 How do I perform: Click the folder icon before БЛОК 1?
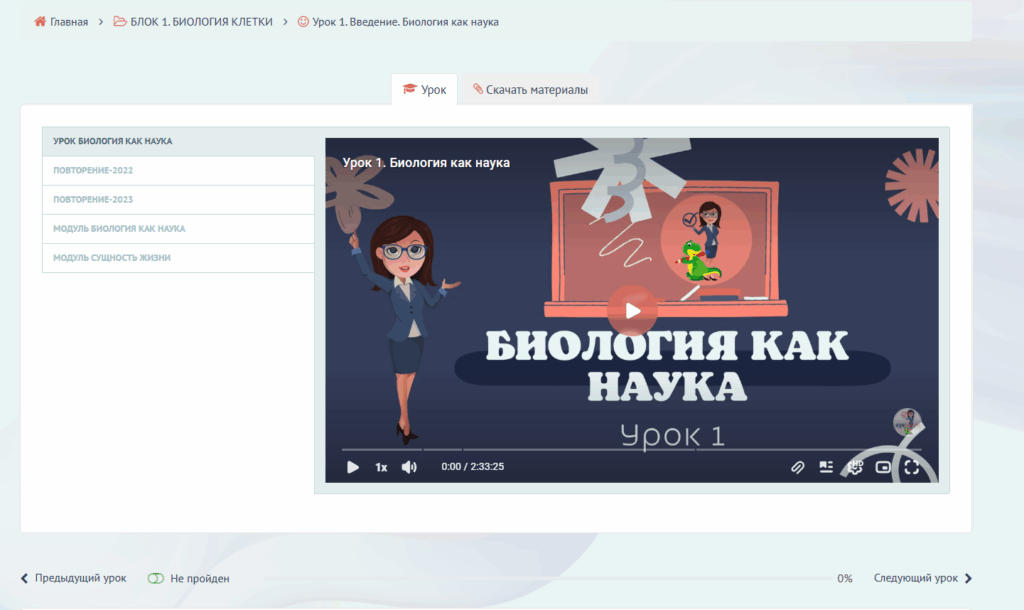120,22
